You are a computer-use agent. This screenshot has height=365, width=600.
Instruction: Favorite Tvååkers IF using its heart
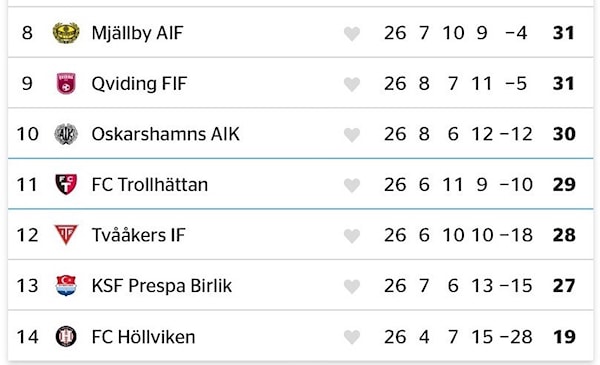[x=352, y=236]
